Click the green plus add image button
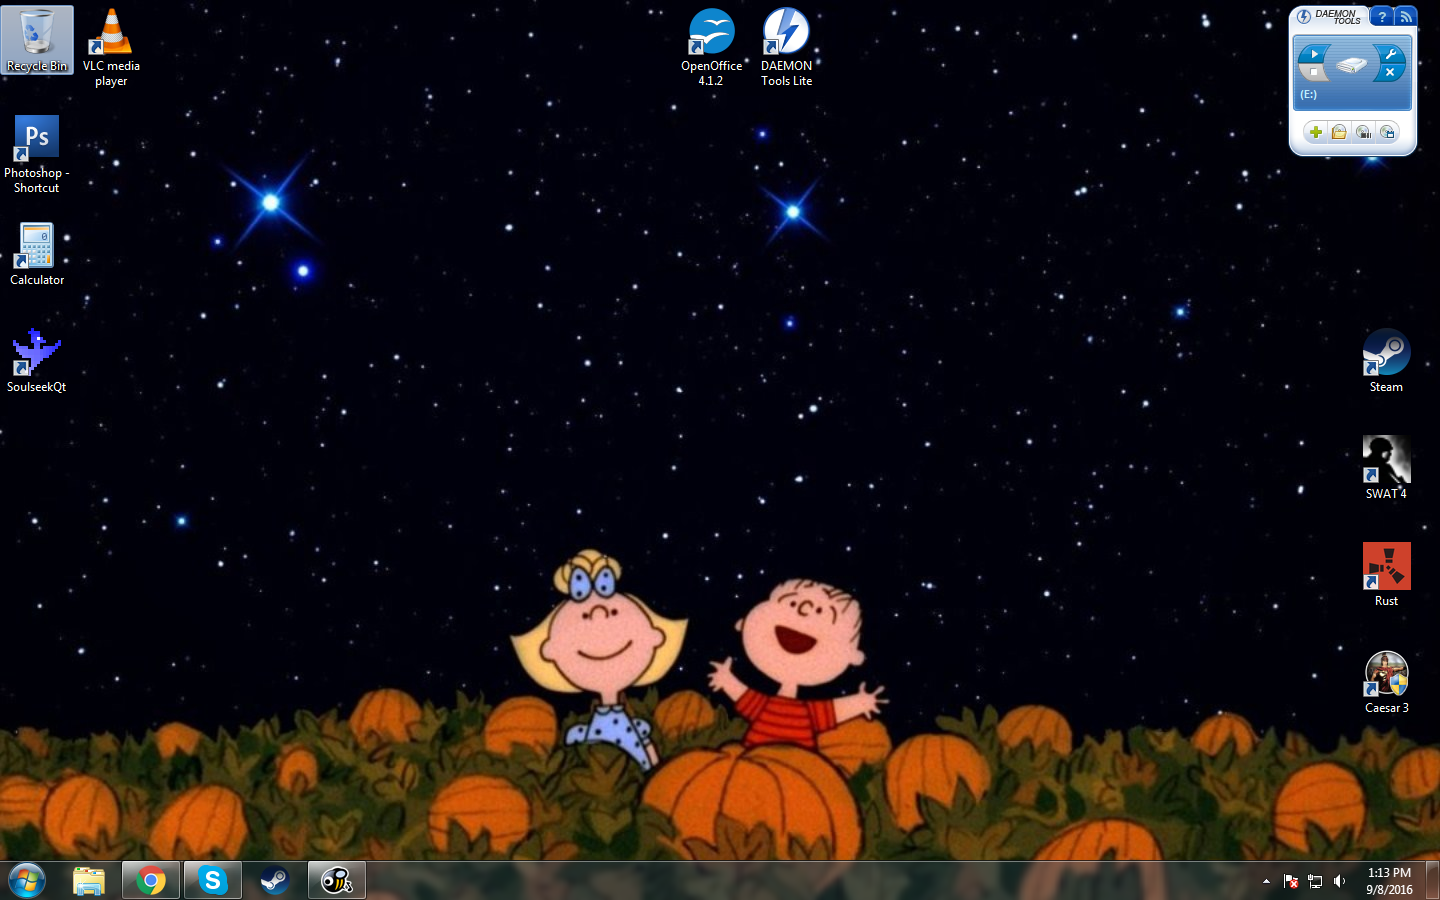The width and height of the screenshot is (1440, 900). pos(1316,132)
